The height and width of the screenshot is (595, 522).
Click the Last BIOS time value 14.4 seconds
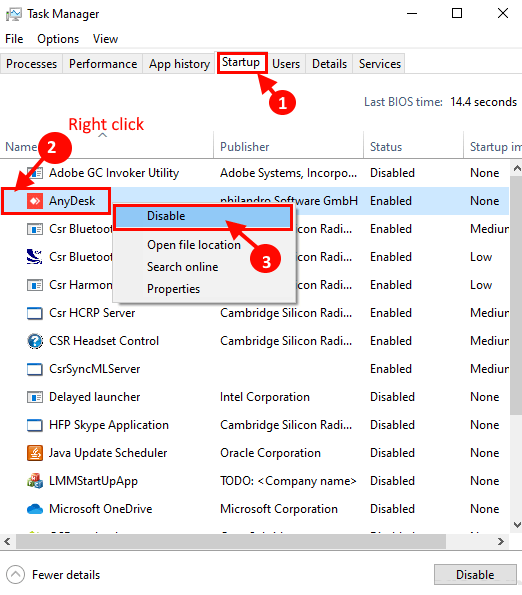point(484,102)
